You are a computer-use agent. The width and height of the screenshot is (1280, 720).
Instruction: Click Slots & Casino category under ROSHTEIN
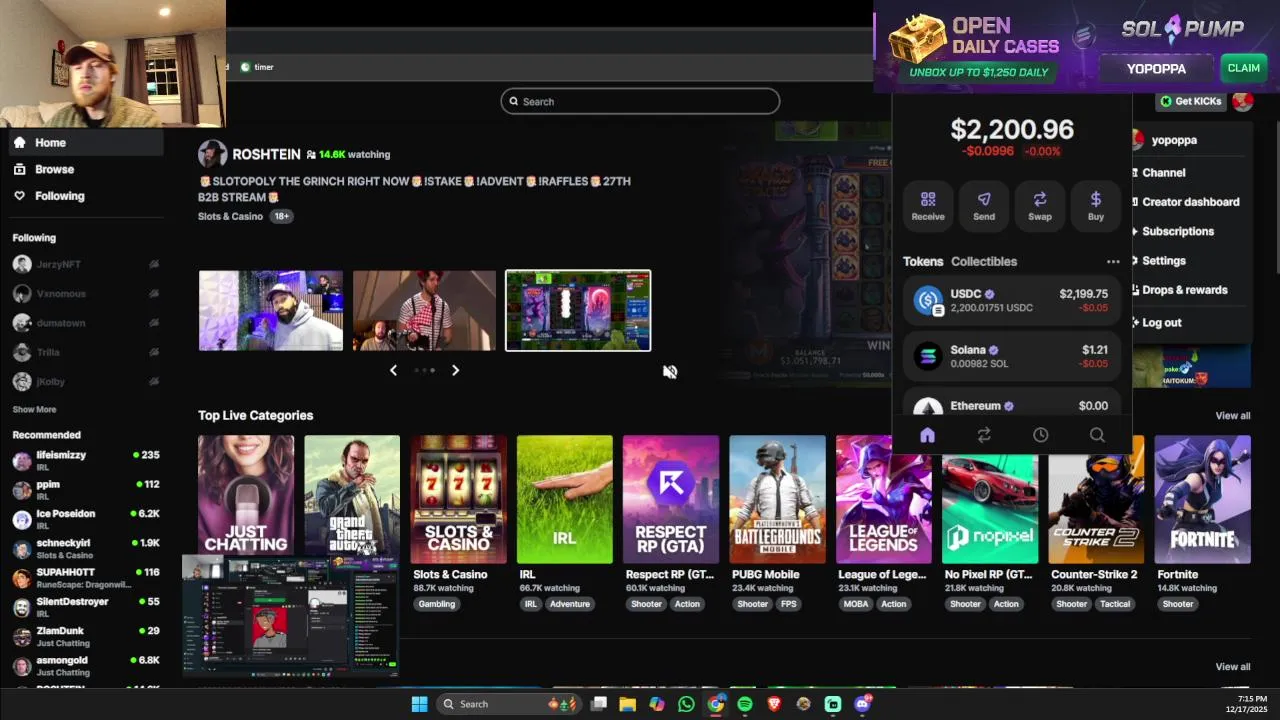click(230, 216)
